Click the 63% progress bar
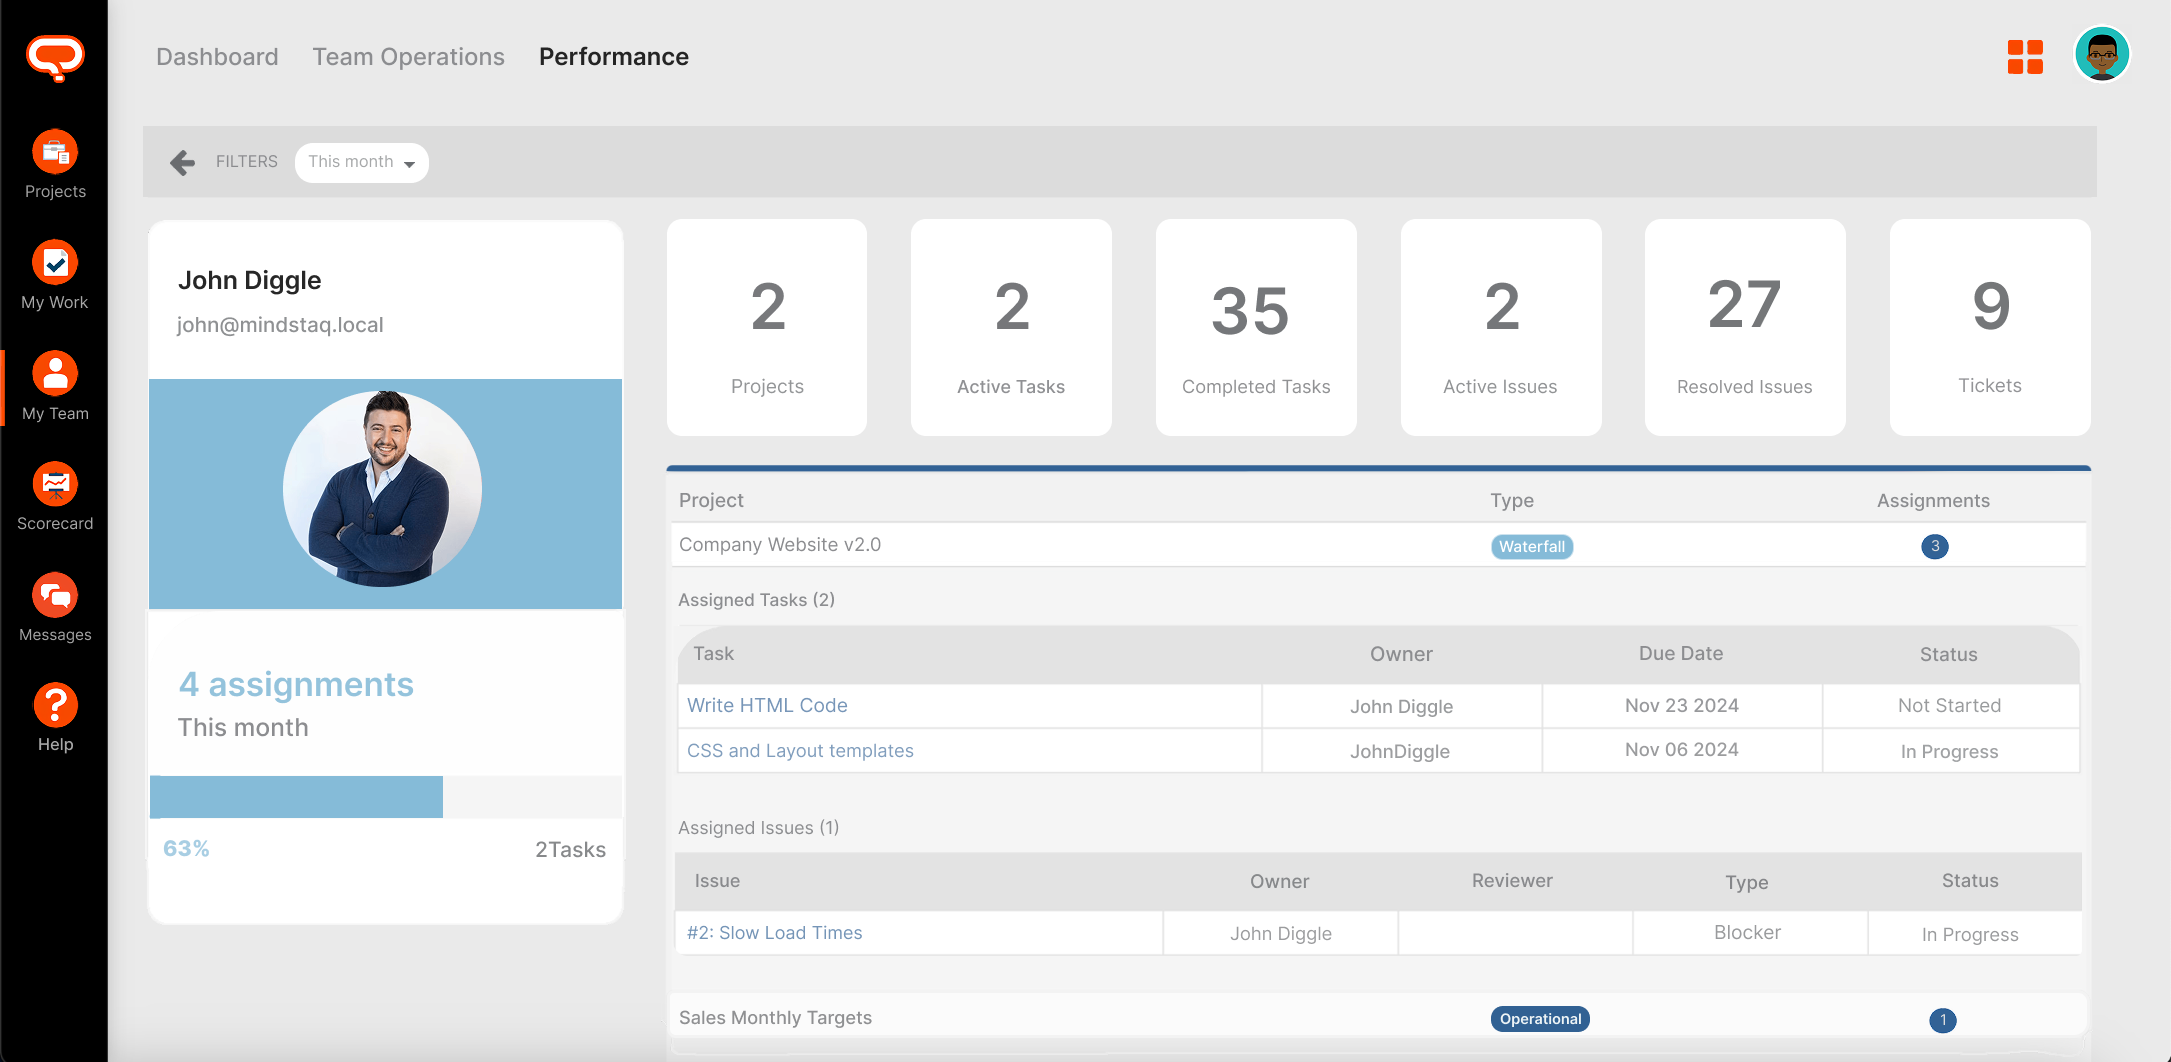Screen dimensions: 2171x1062 point(296,797)
